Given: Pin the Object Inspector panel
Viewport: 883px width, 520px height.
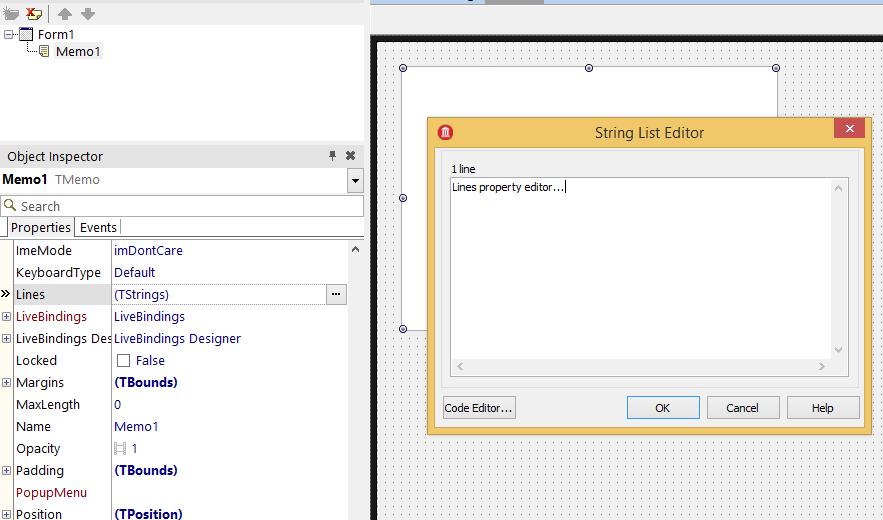Looking at the screenshot, I should click(332, 155).
